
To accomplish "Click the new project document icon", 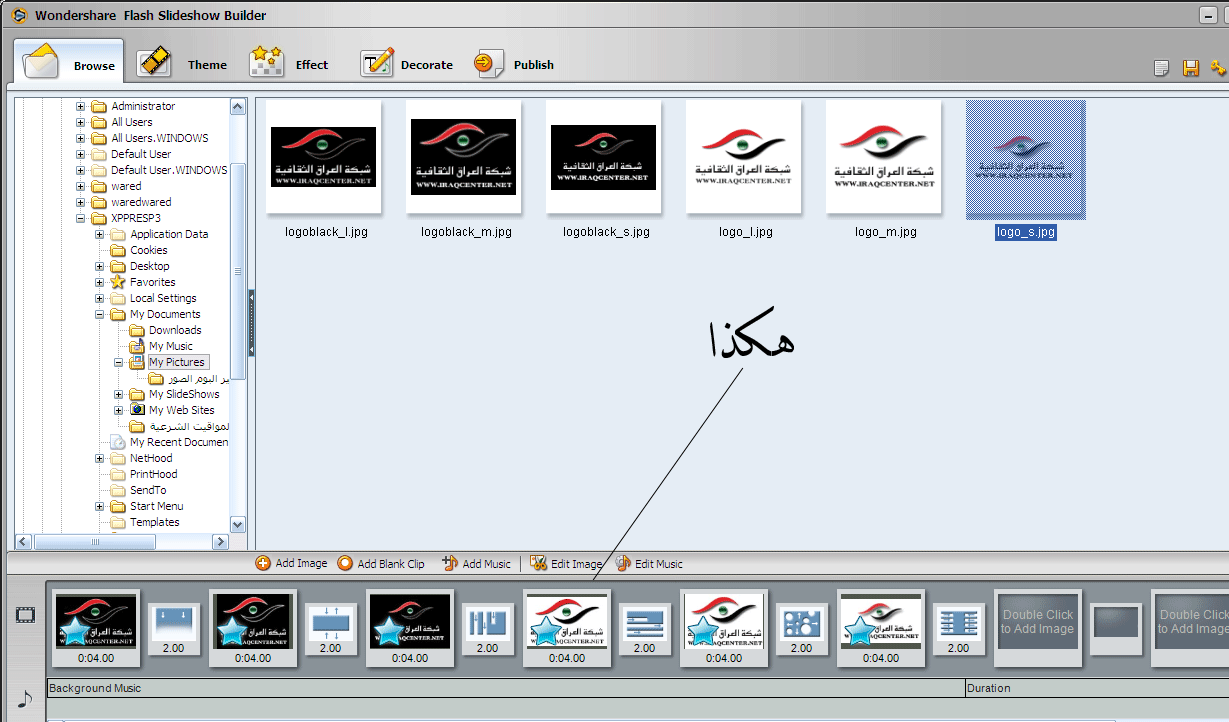I will pos(1161,68).
